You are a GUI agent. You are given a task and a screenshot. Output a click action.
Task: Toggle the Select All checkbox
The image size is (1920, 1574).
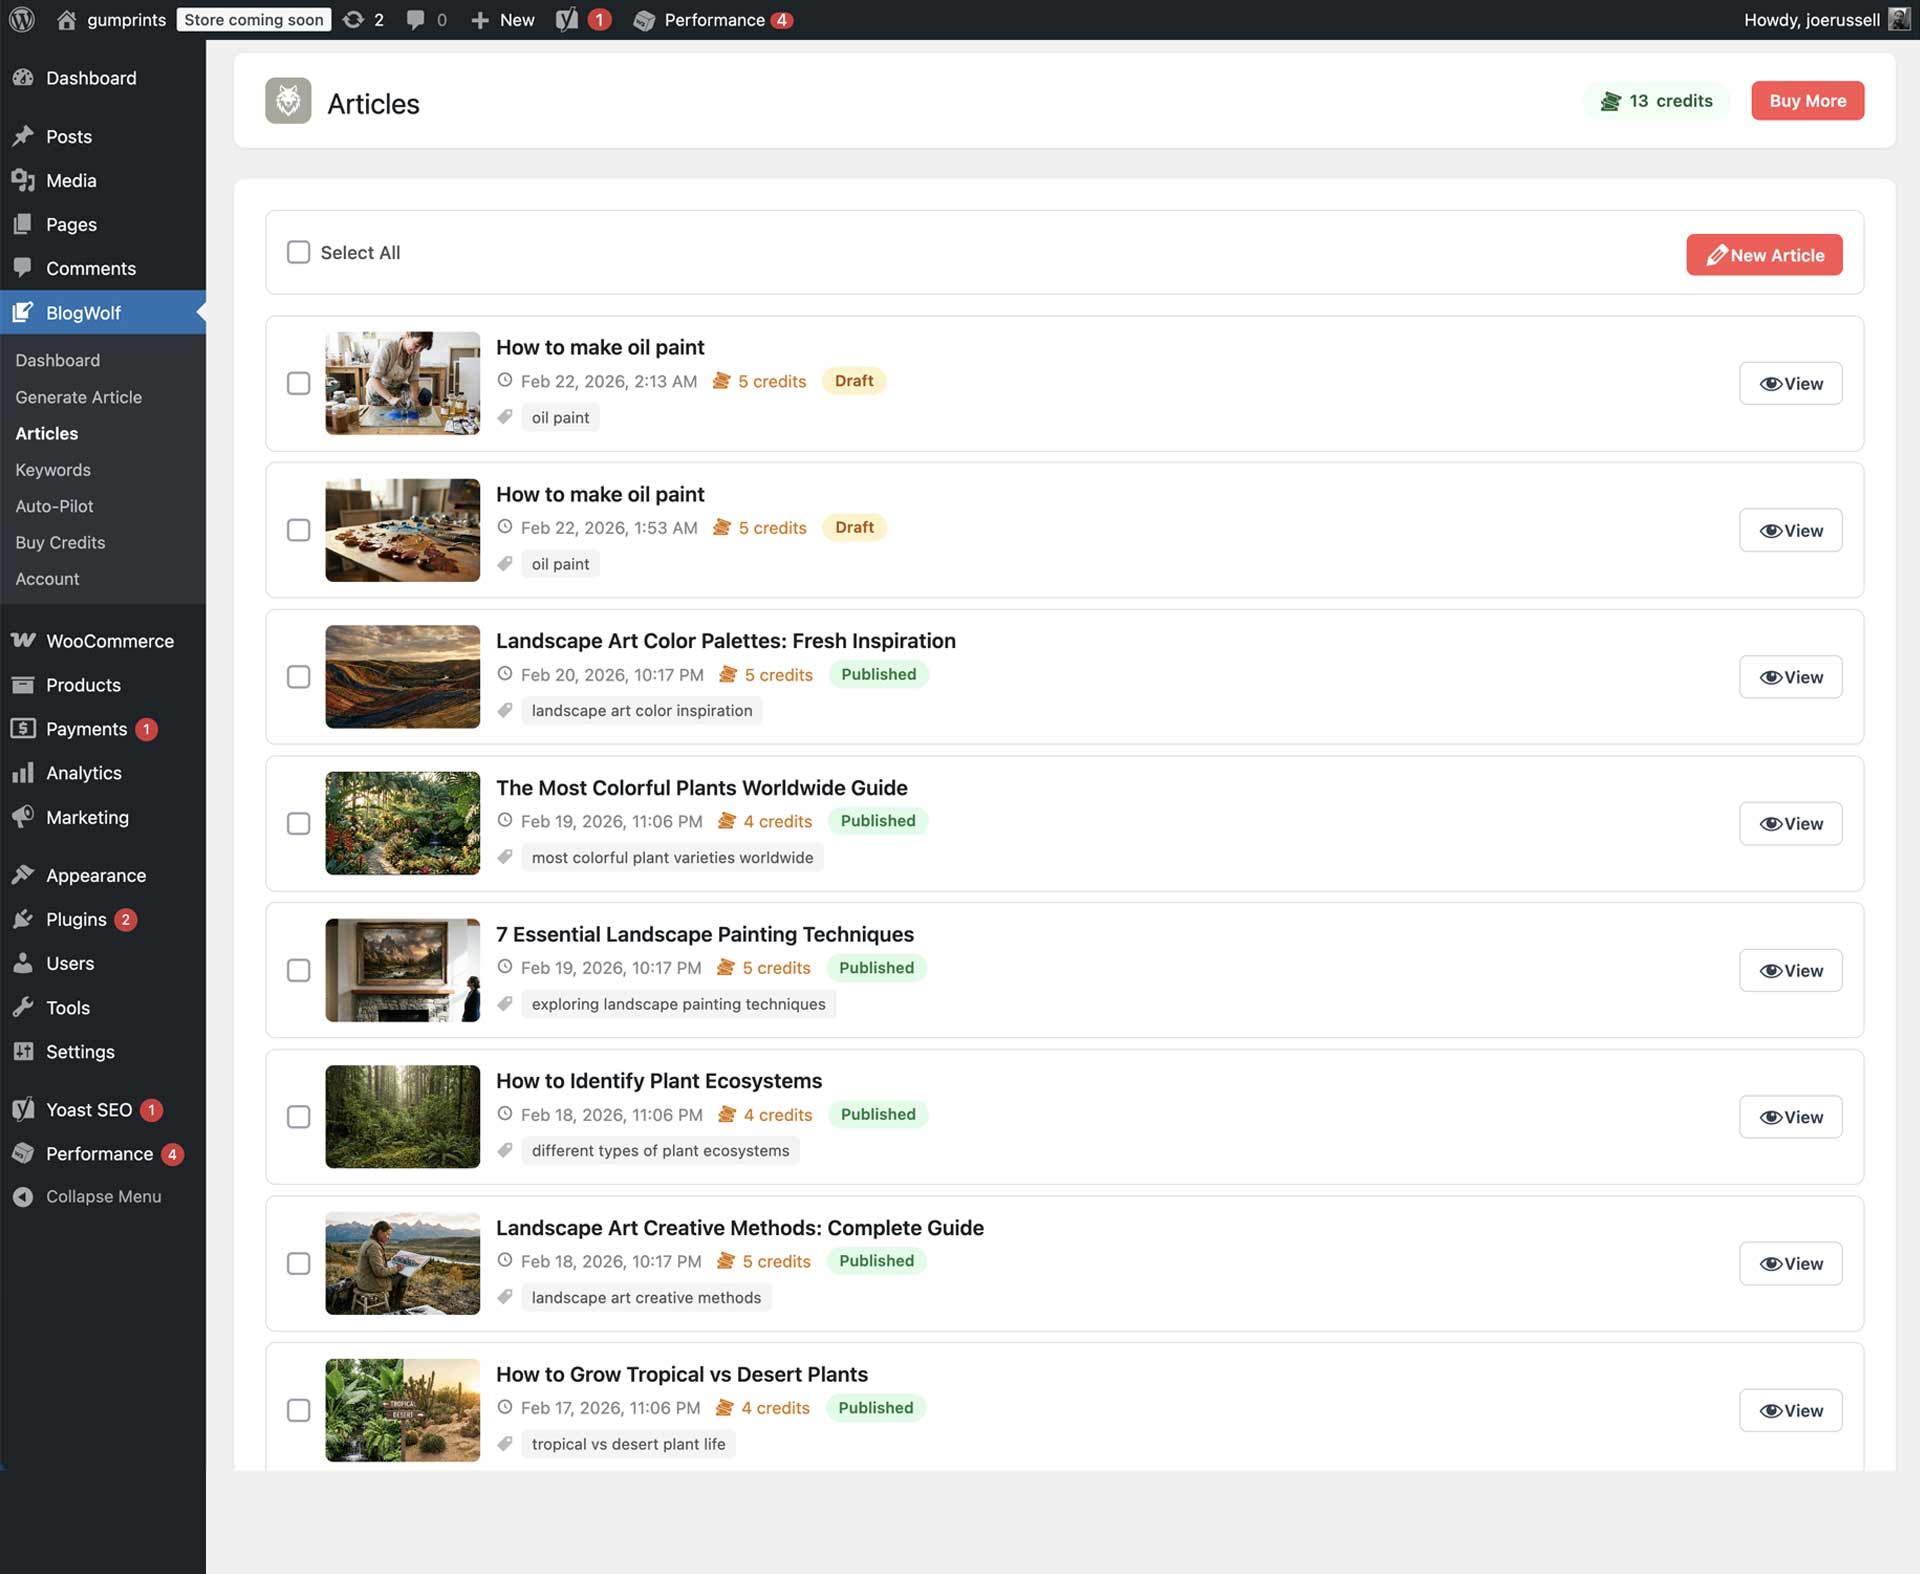[x=298, y=252]
